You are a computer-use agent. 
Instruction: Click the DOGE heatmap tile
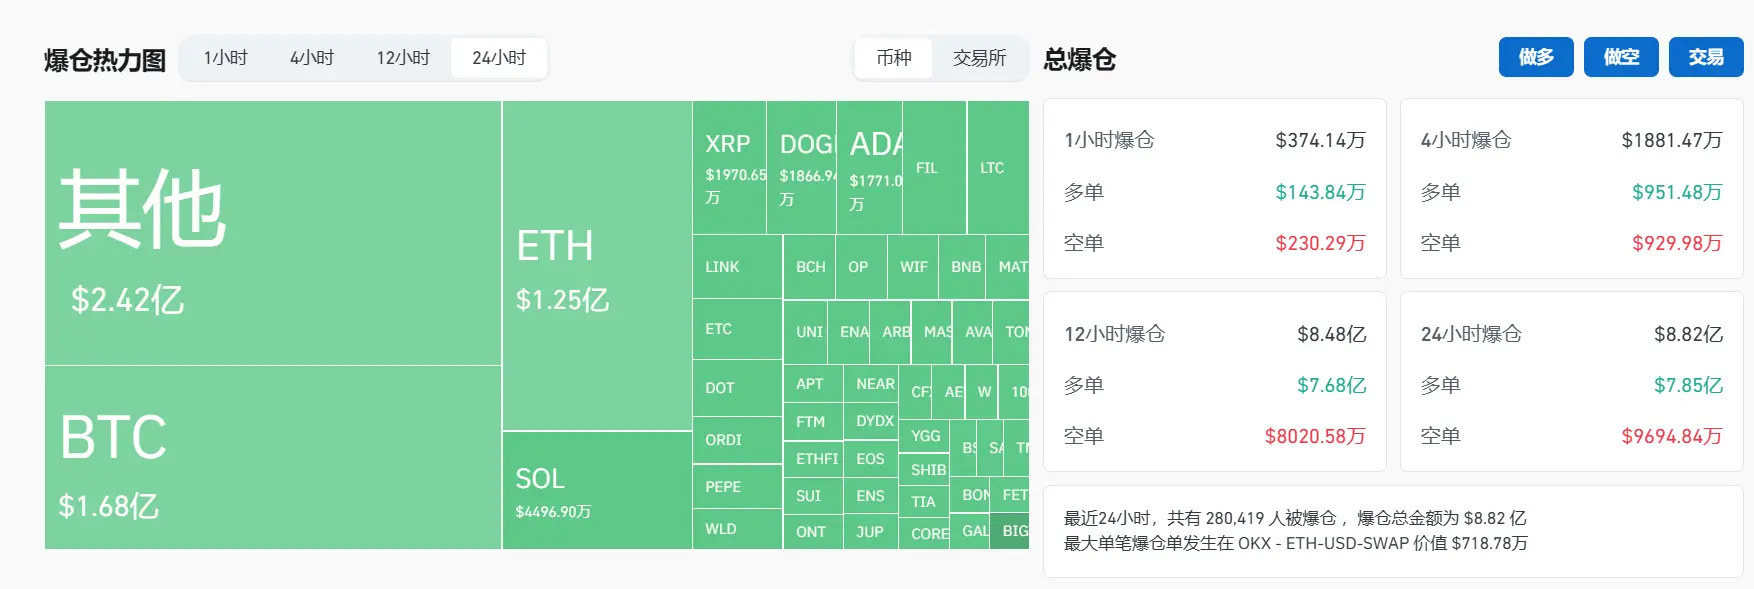pos(801,168)
